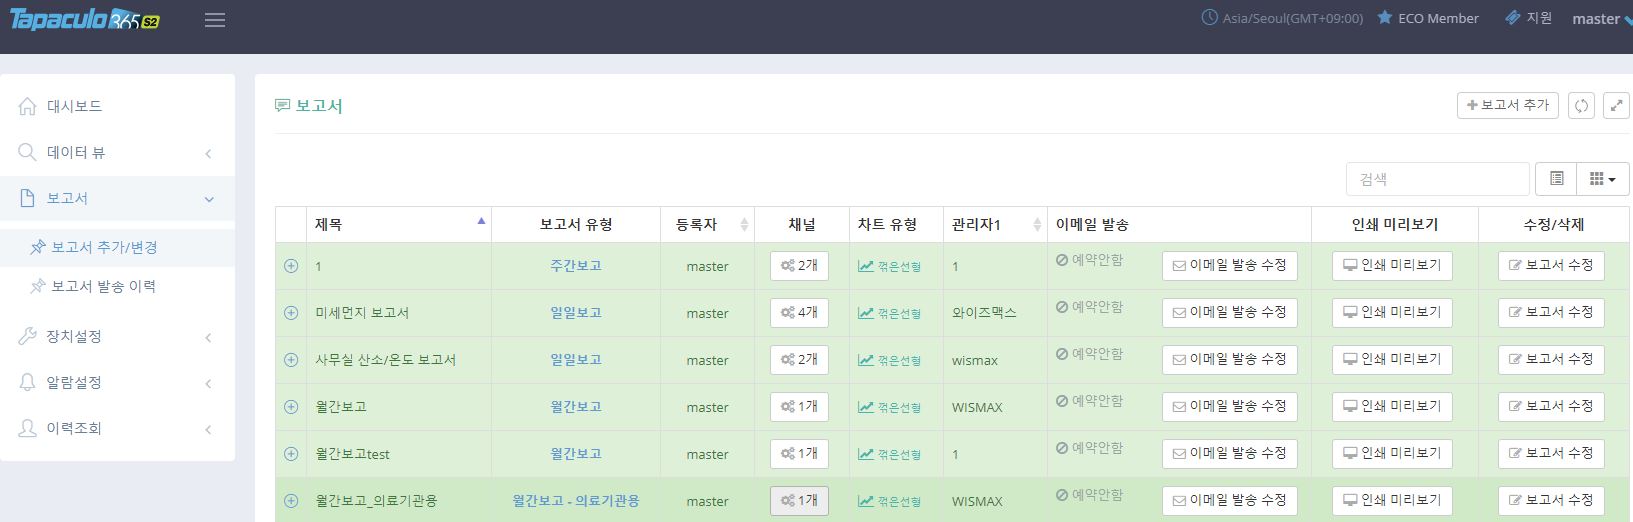Expand row details for report 1

tap(291, 266)
